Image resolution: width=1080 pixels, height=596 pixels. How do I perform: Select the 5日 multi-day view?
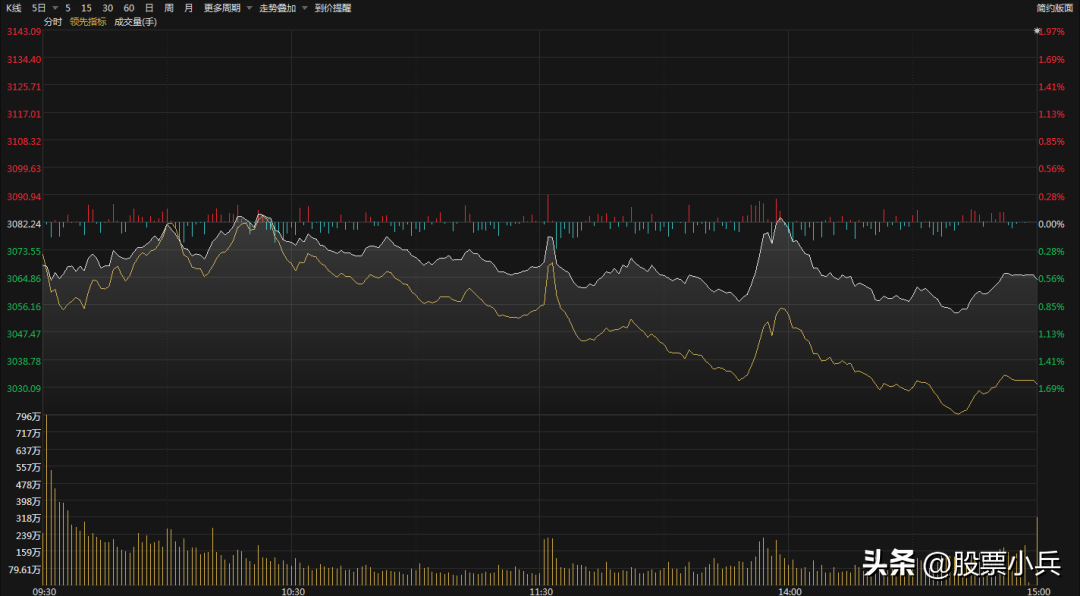[x=38, y=8]
